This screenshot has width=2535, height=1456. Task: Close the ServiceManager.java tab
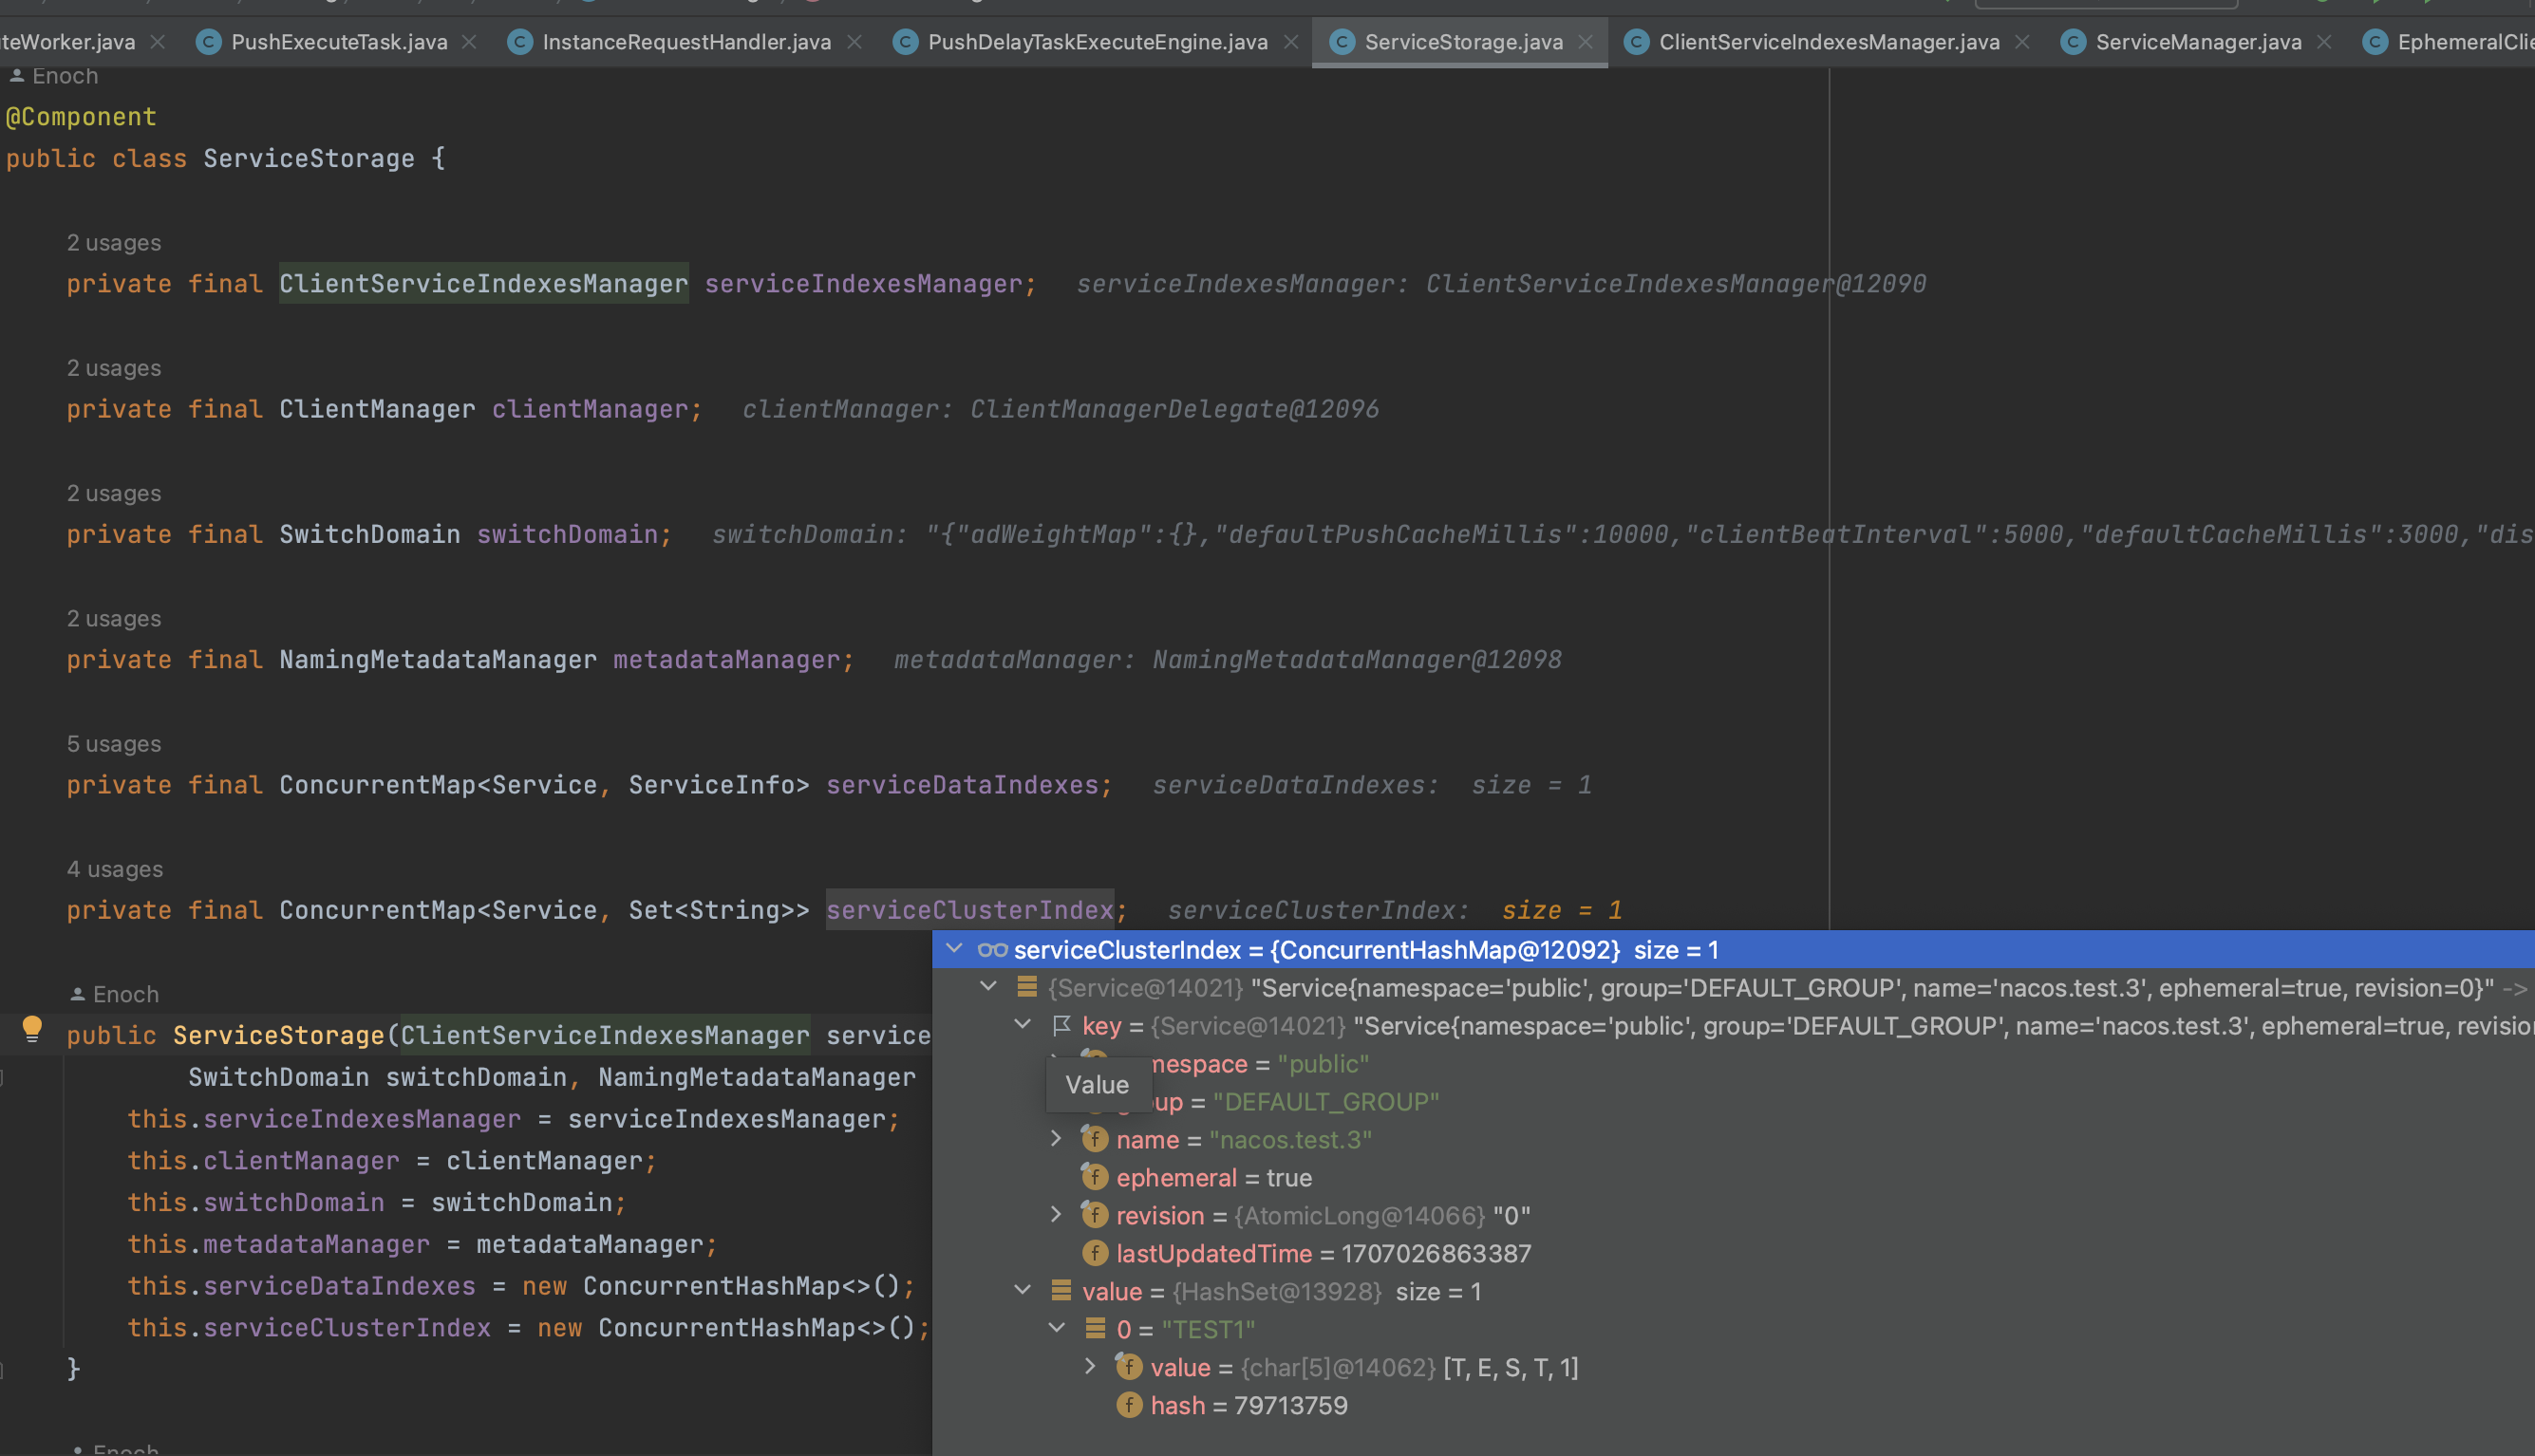coord(2324,42)
